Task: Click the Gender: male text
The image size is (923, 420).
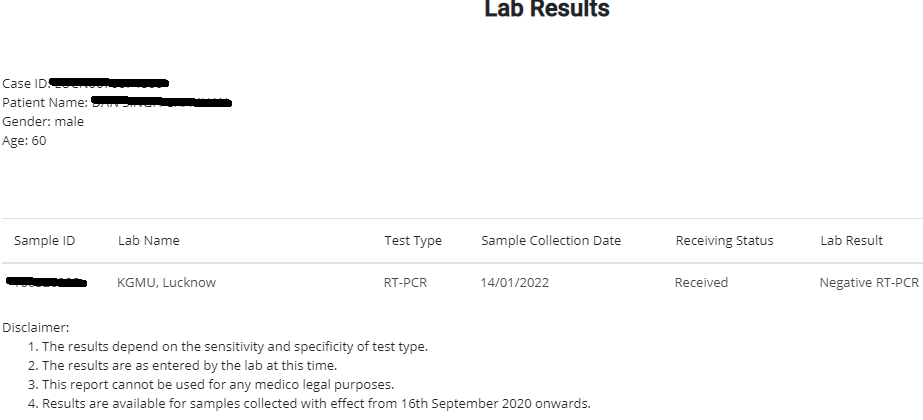Action: 43,122
